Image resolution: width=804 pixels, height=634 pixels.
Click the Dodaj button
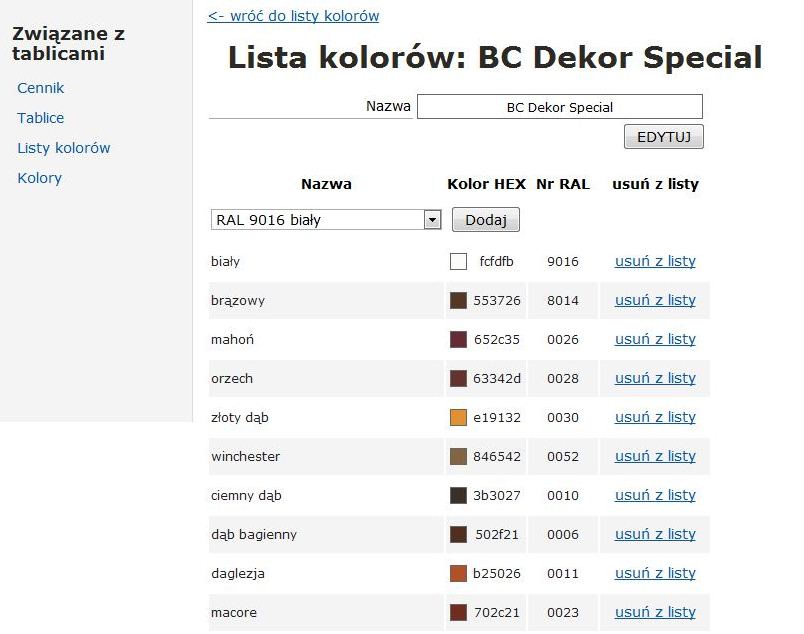(x=486, y=220)
